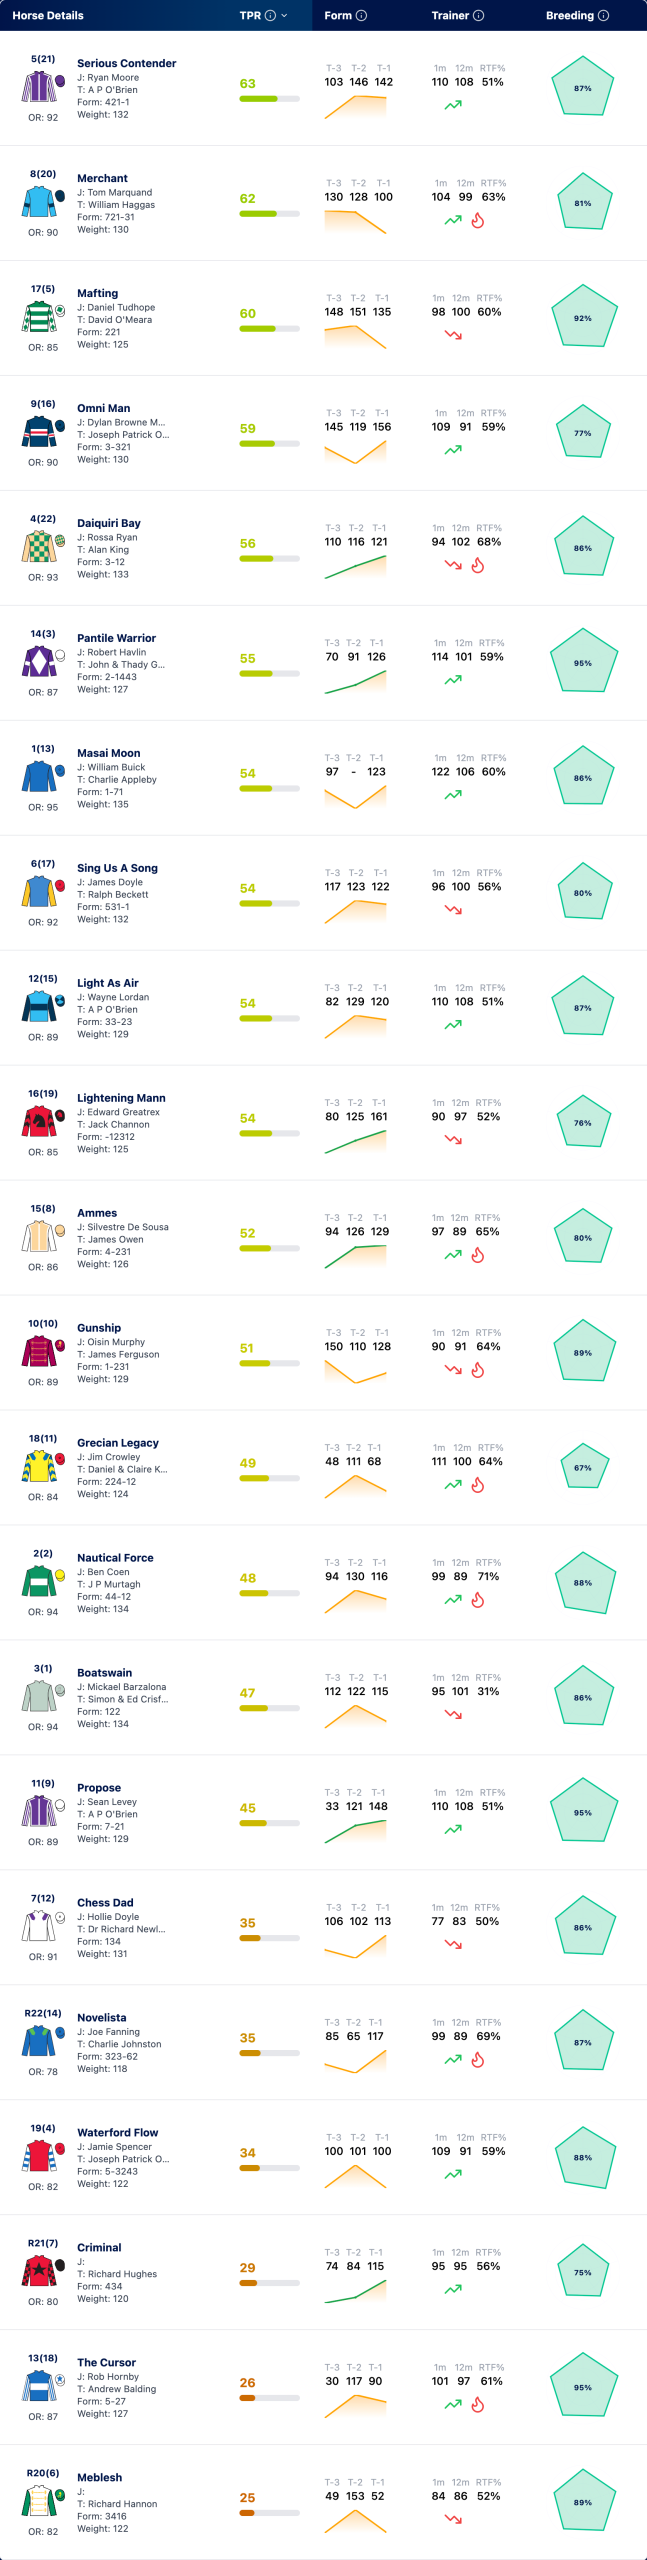Expand the TPR sort dropdown chevron

point(284,16)
